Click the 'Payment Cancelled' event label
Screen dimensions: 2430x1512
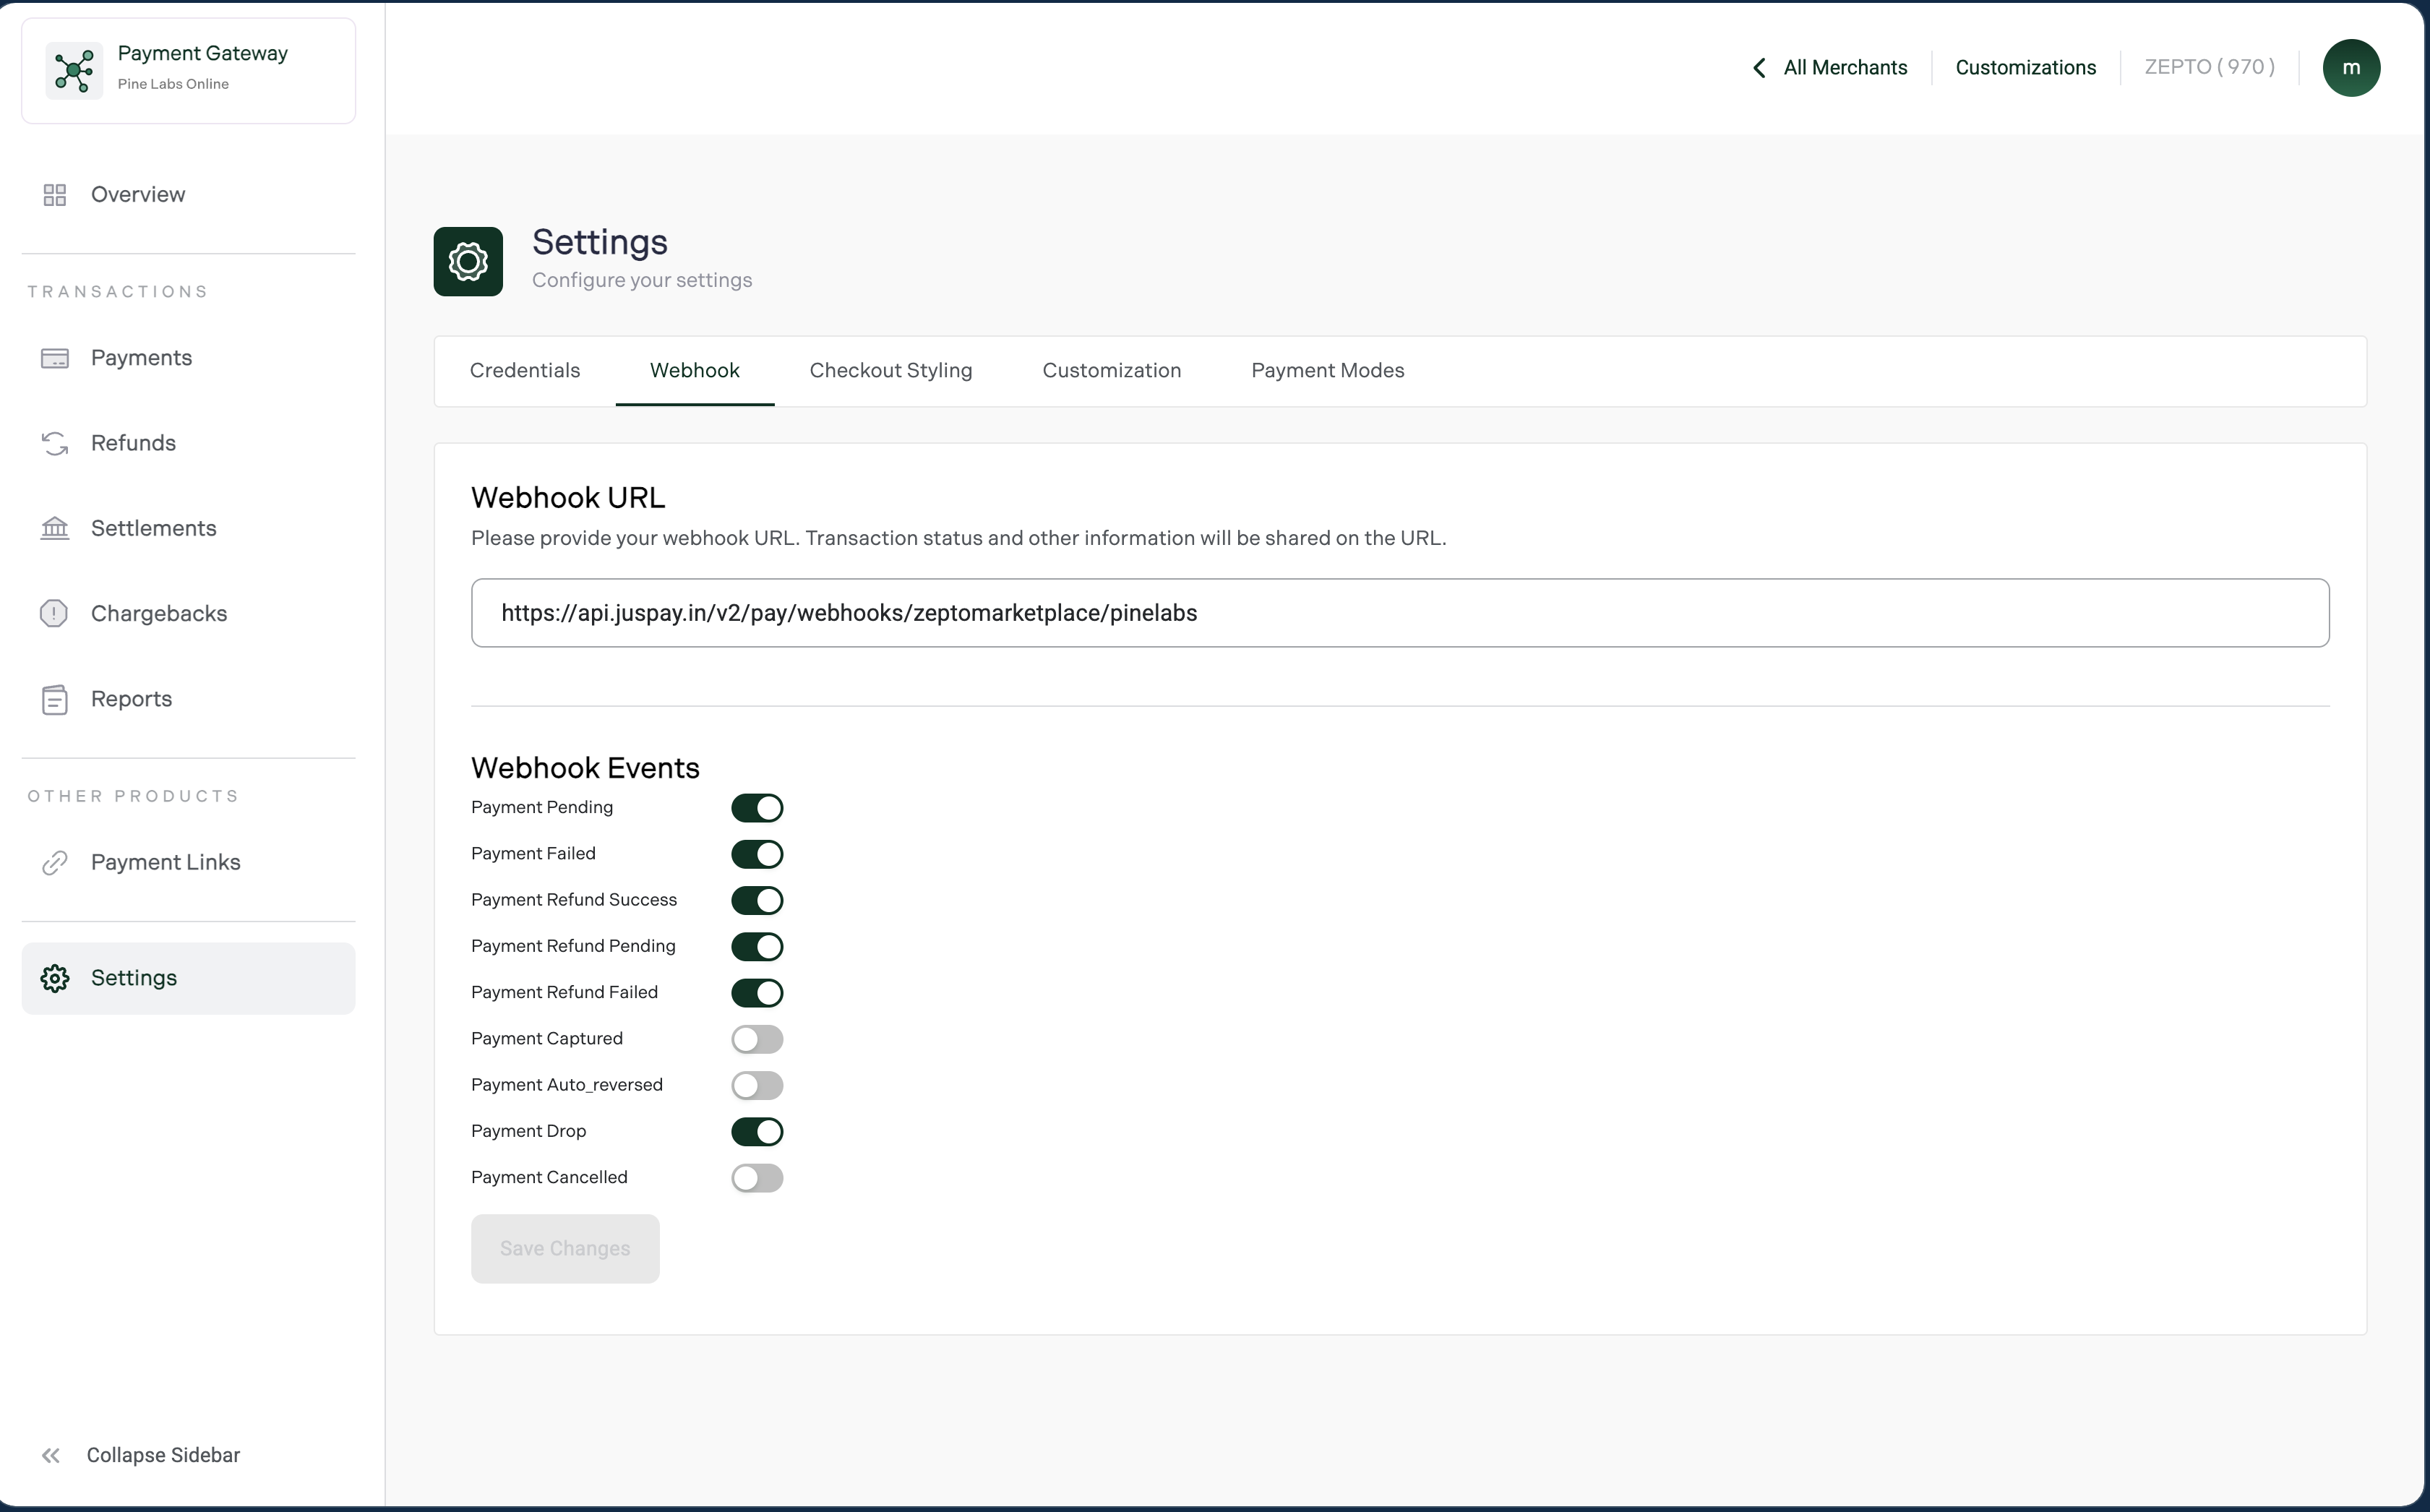coord(549,1177)
